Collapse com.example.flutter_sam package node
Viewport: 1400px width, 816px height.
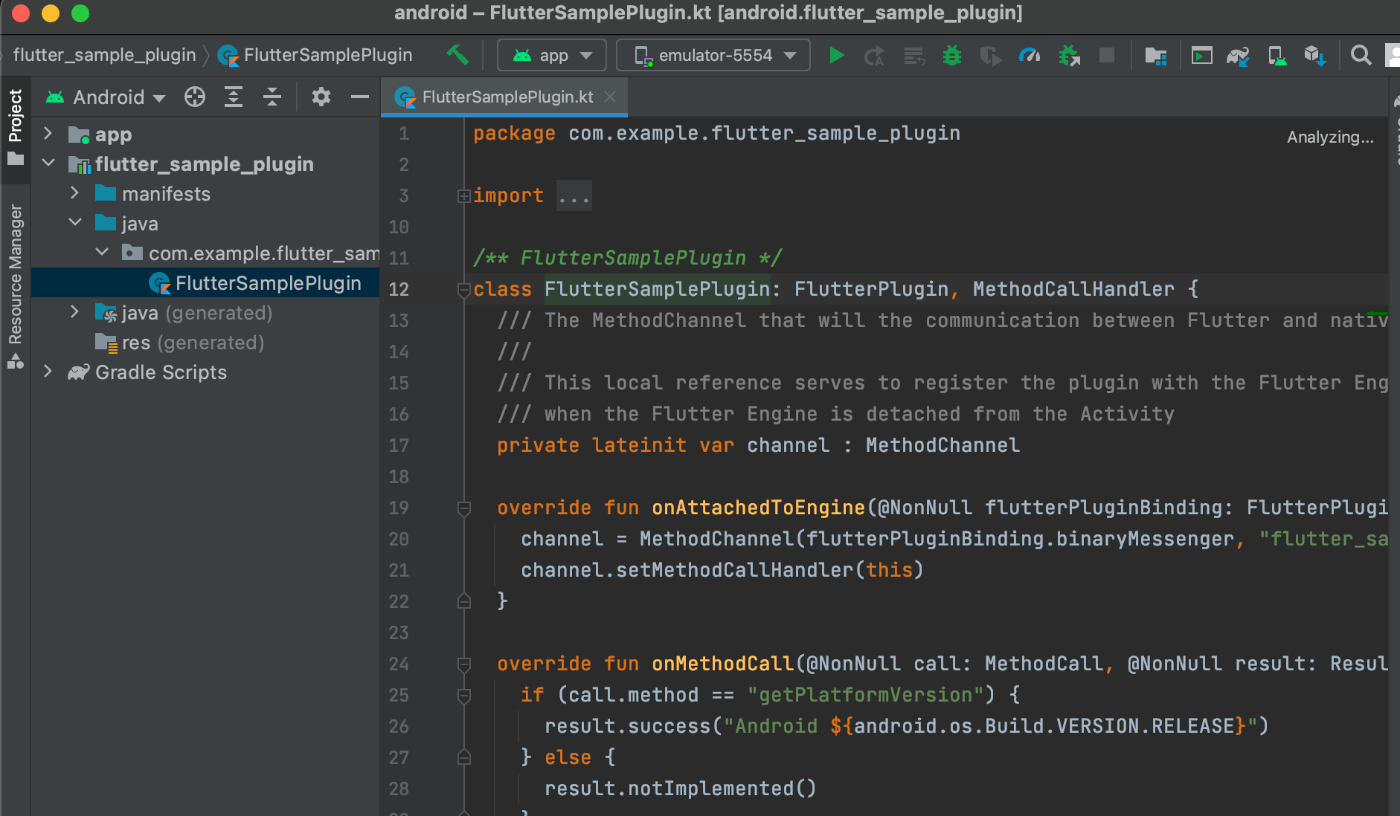[101, 253]
